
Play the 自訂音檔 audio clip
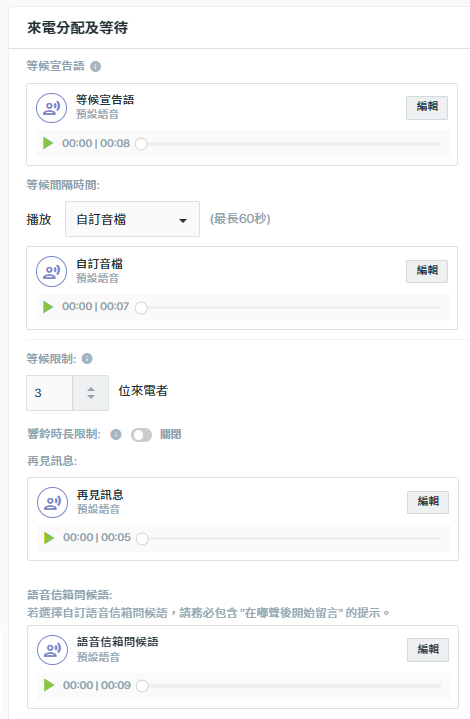tap(48, 306)
